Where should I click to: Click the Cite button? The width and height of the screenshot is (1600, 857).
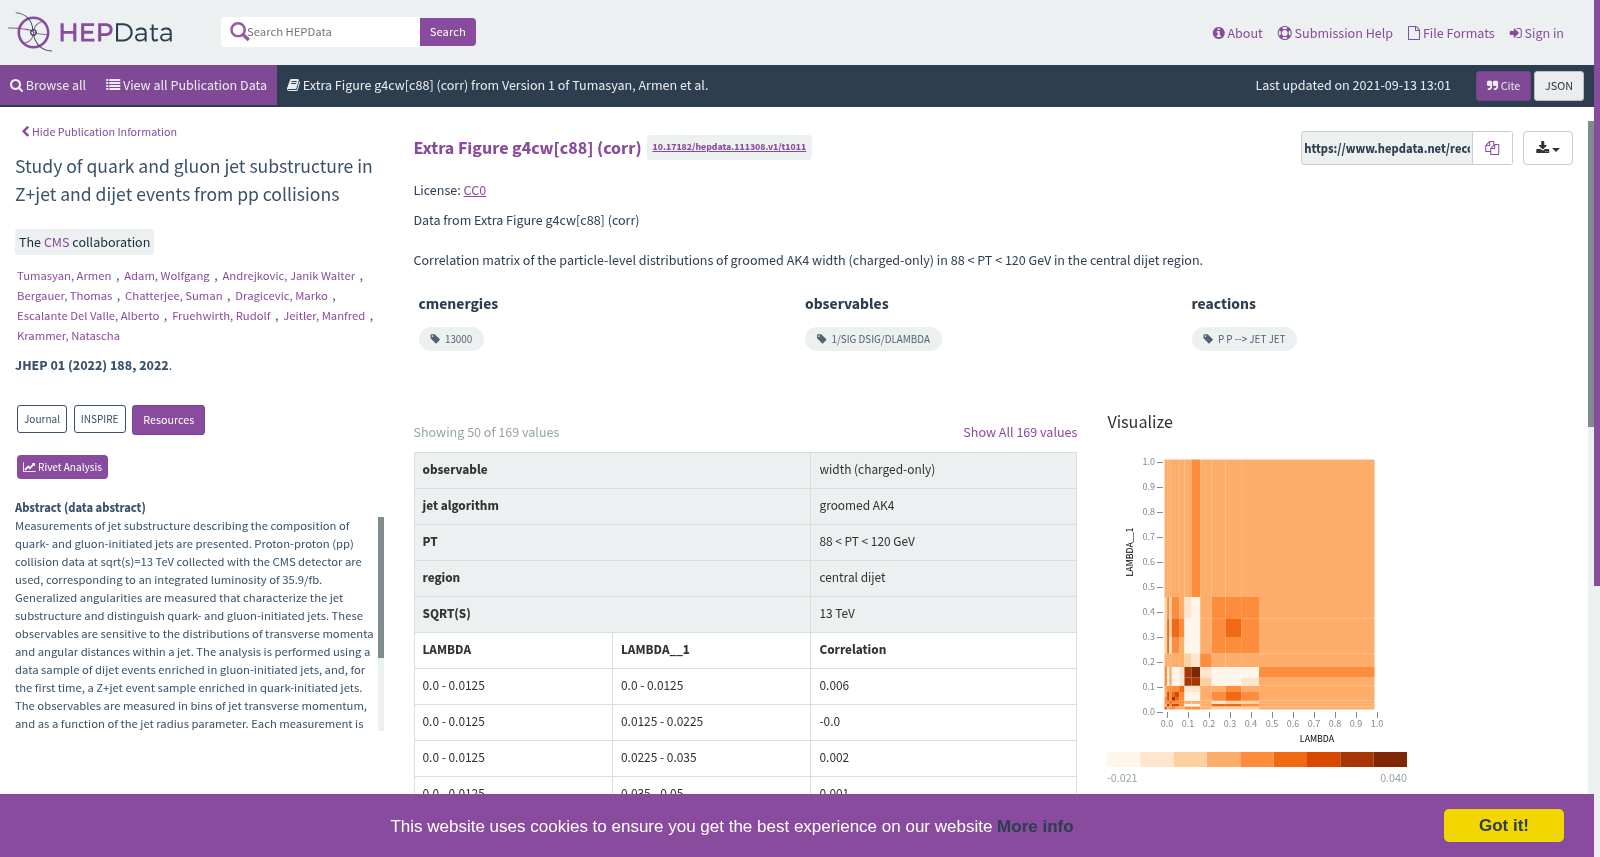[1503, 86]
